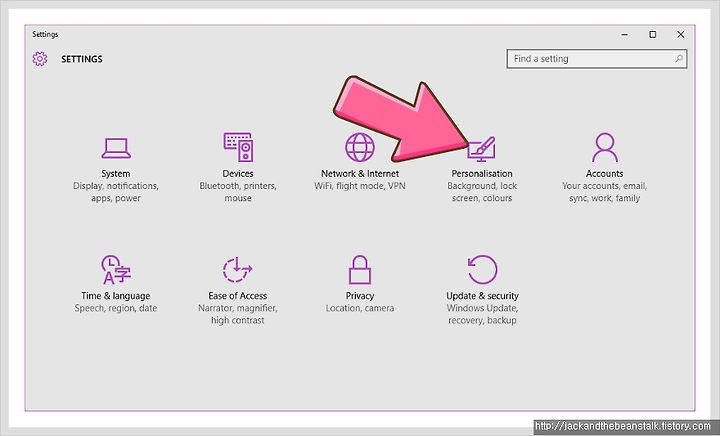Click the System label
This screenshot has width=720, height=436.
pos(116,173)
